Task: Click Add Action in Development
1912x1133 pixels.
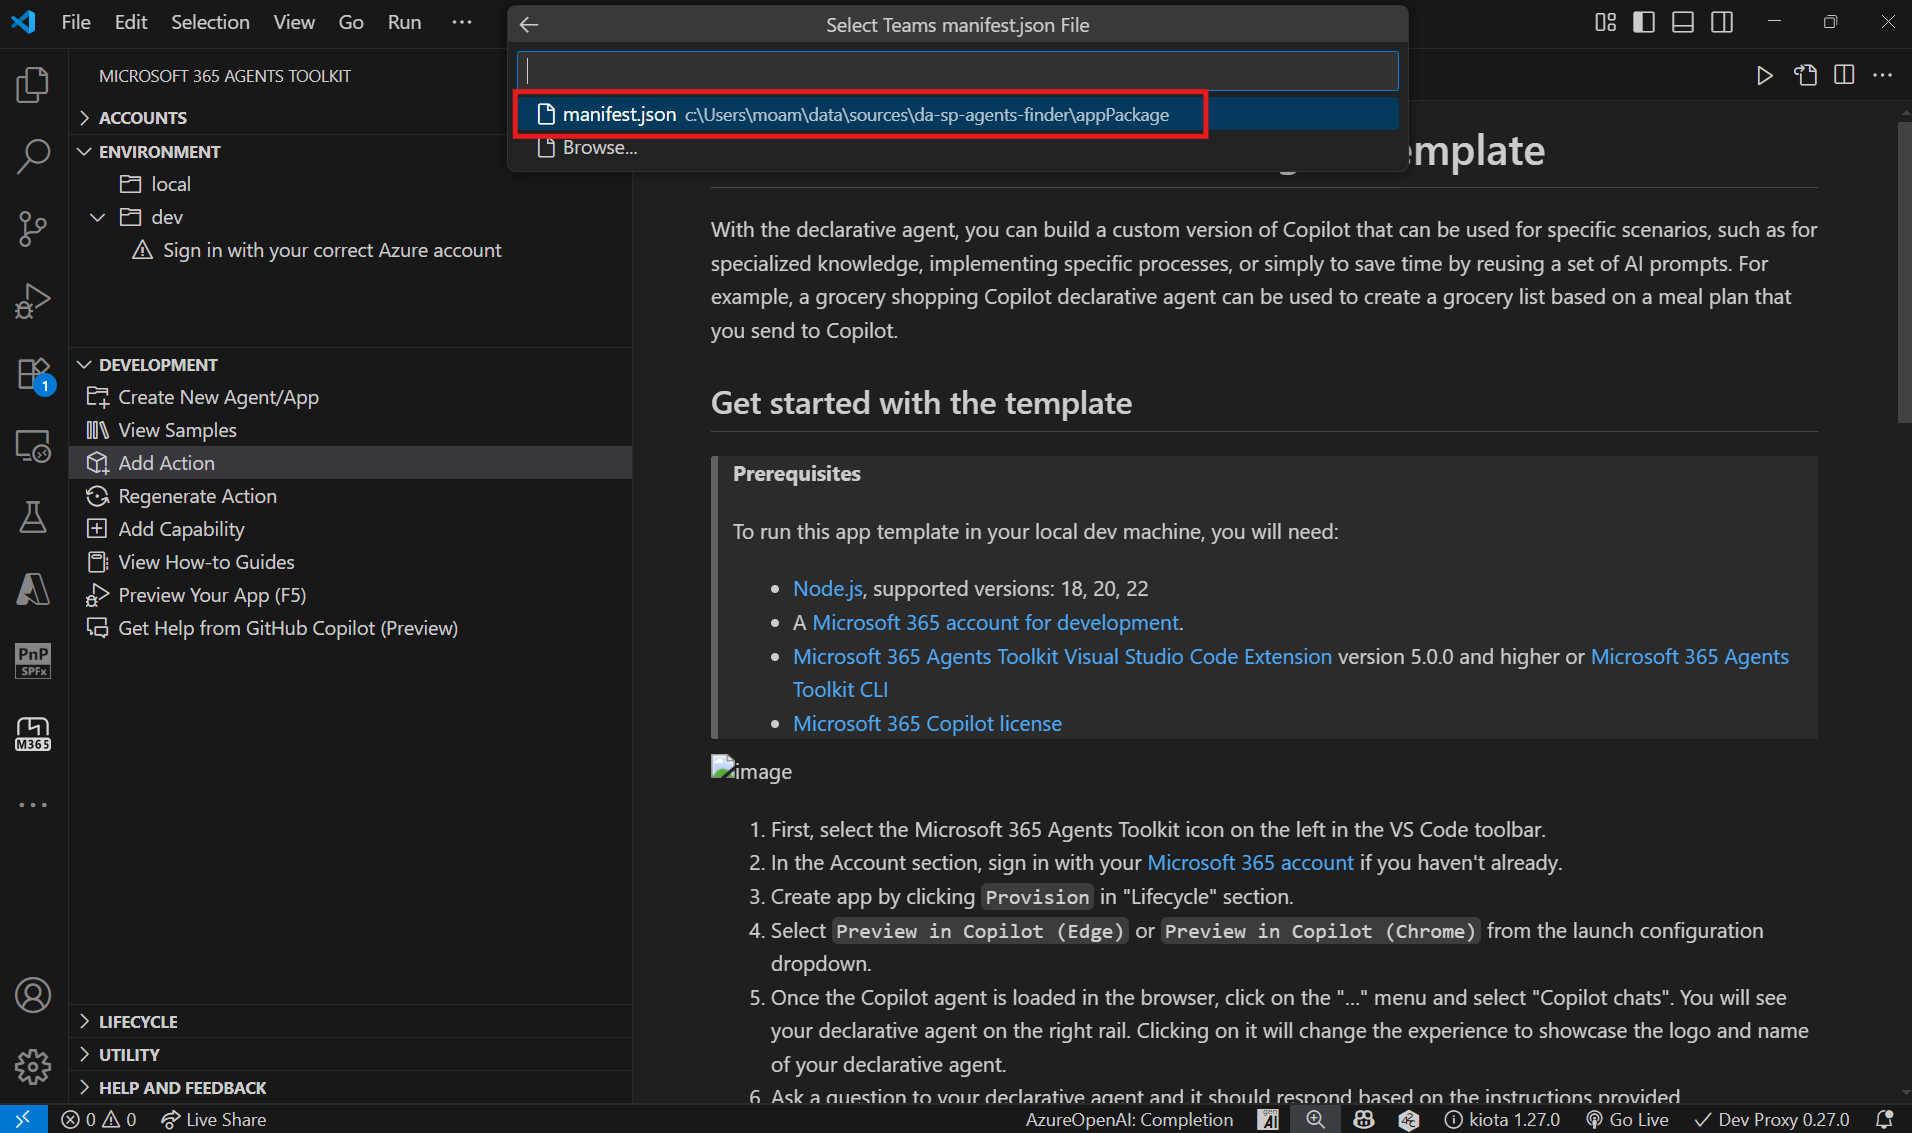Action: pyautogui.click(x=350, y=463)
